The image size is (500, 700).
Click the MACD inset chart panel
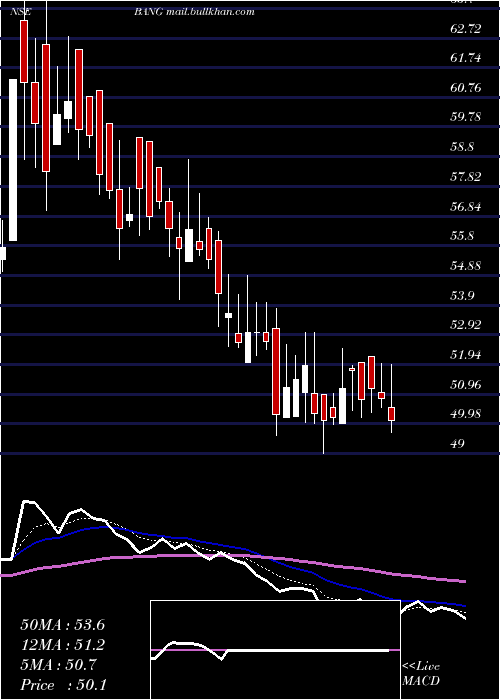pos(275,650)
